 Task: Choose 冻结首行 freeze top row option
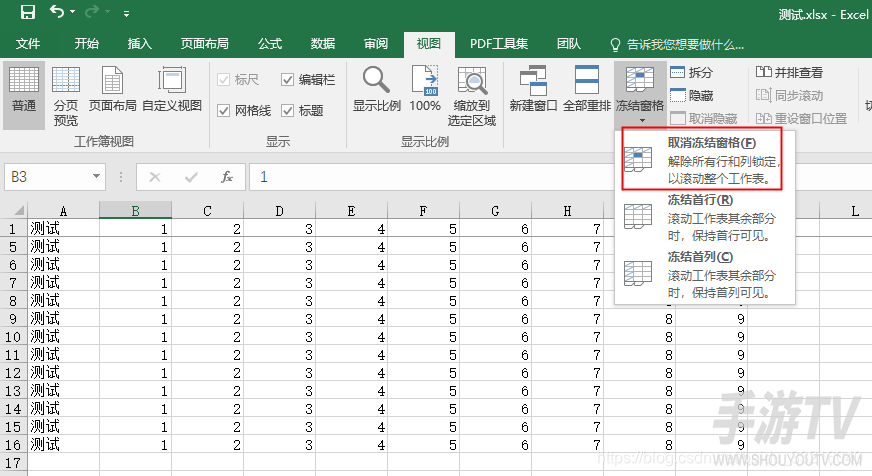[x=702, y=217]
